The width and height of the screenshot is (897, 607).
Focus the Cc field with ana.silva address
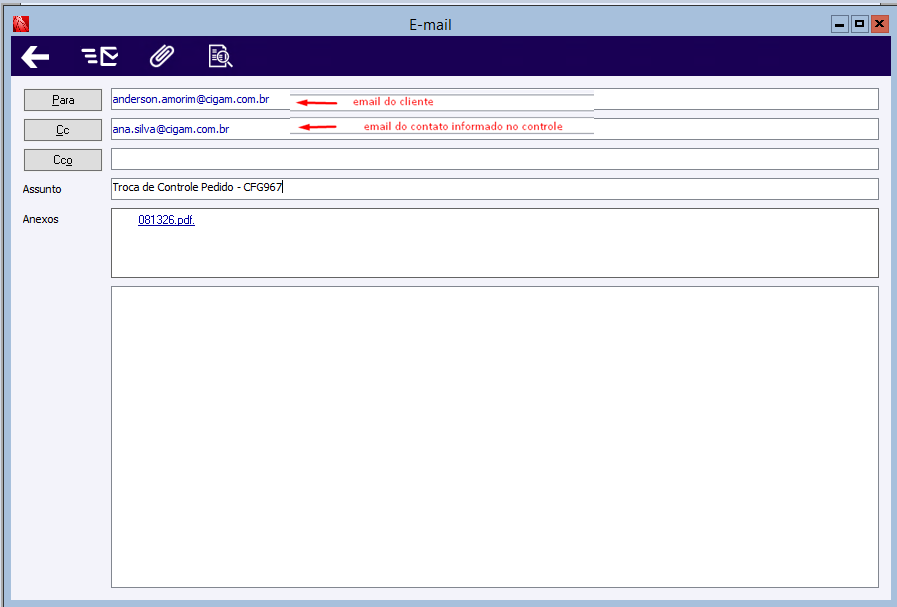coord(495,129)
